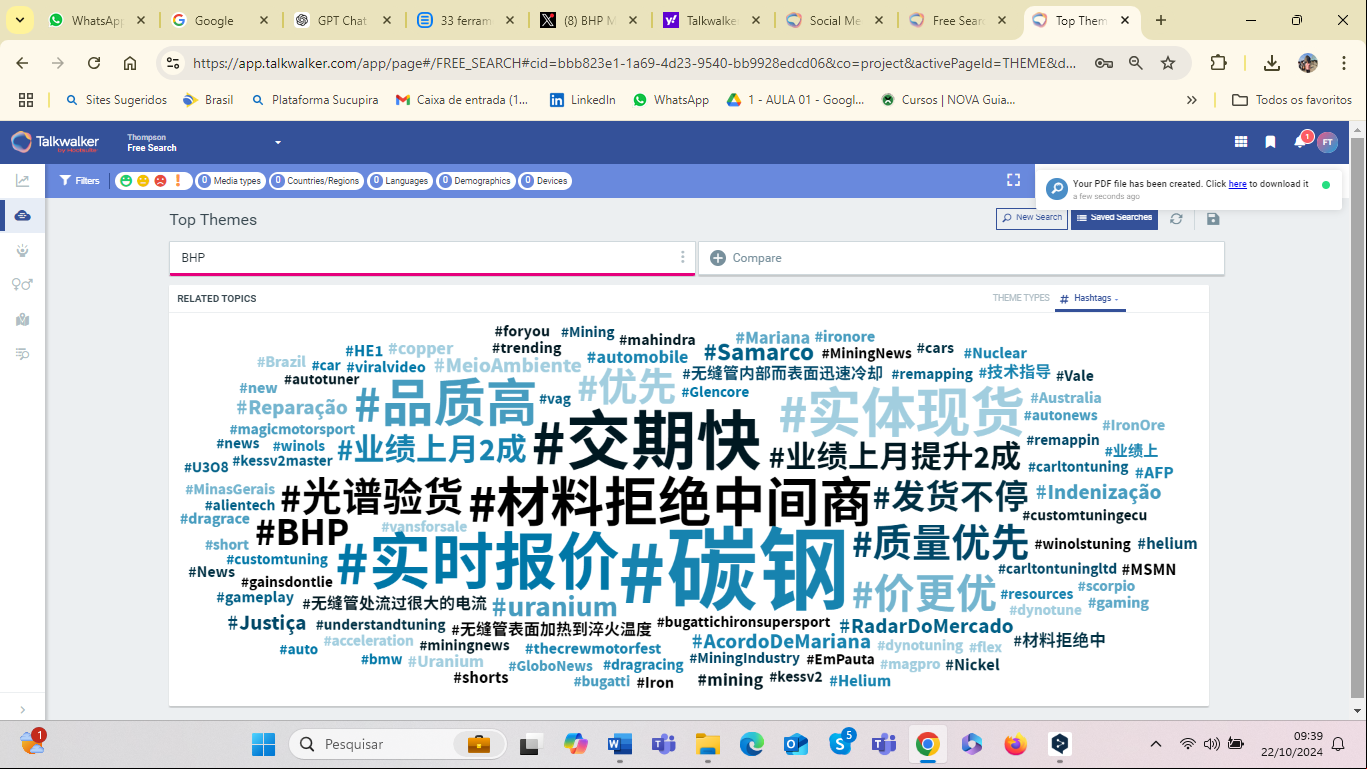Click the #Justiça hashtag
The height and width of the screenshot is (769, 1367).
tap(266, 623)
